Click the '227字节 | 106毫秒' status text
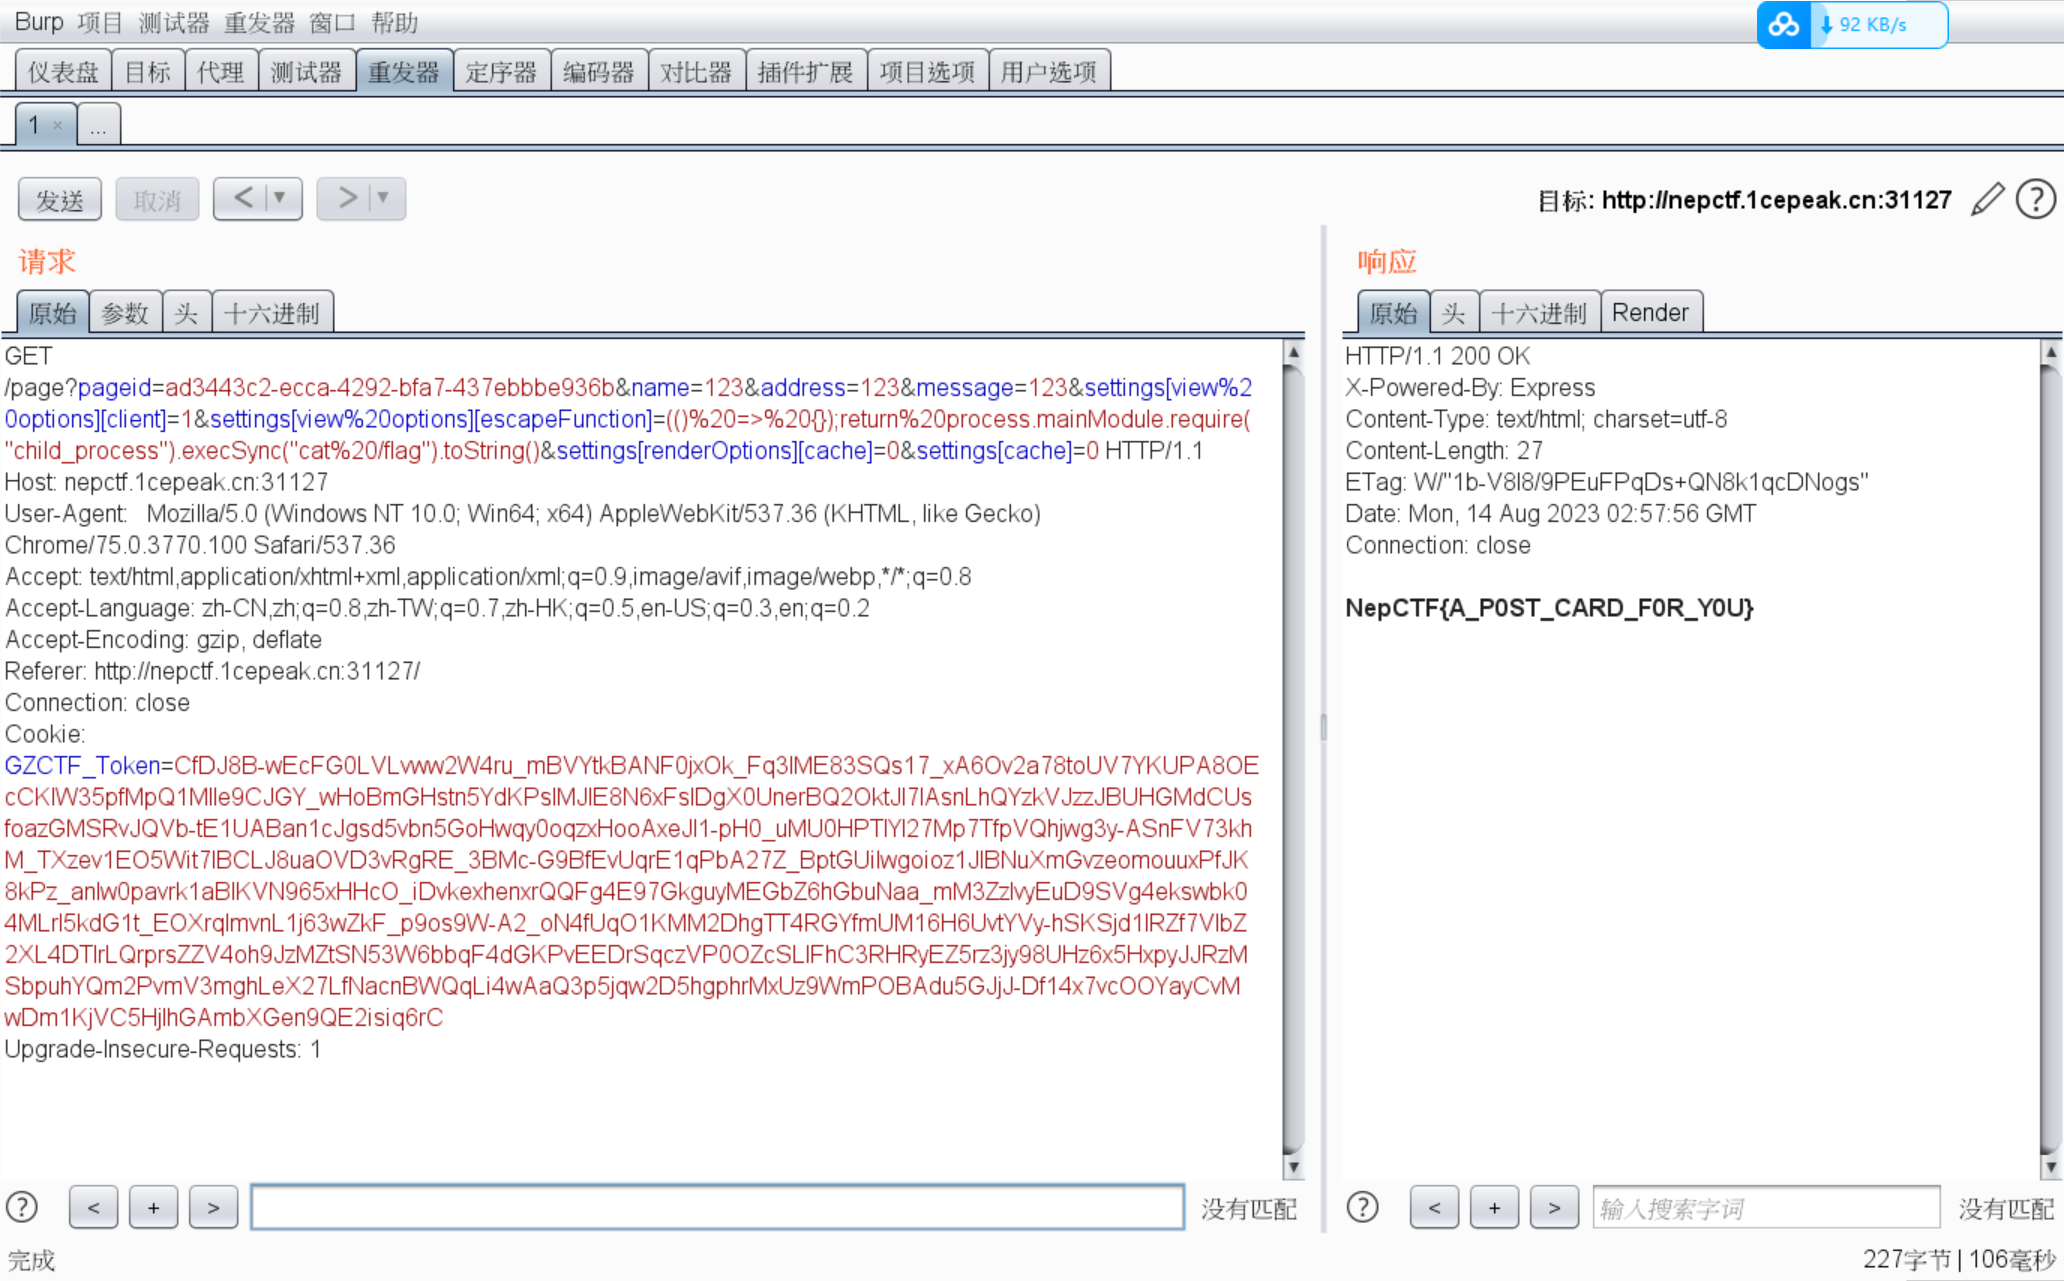Image resolution: width=2064 pixels, height=1281 pixels. point(1959,1259)
